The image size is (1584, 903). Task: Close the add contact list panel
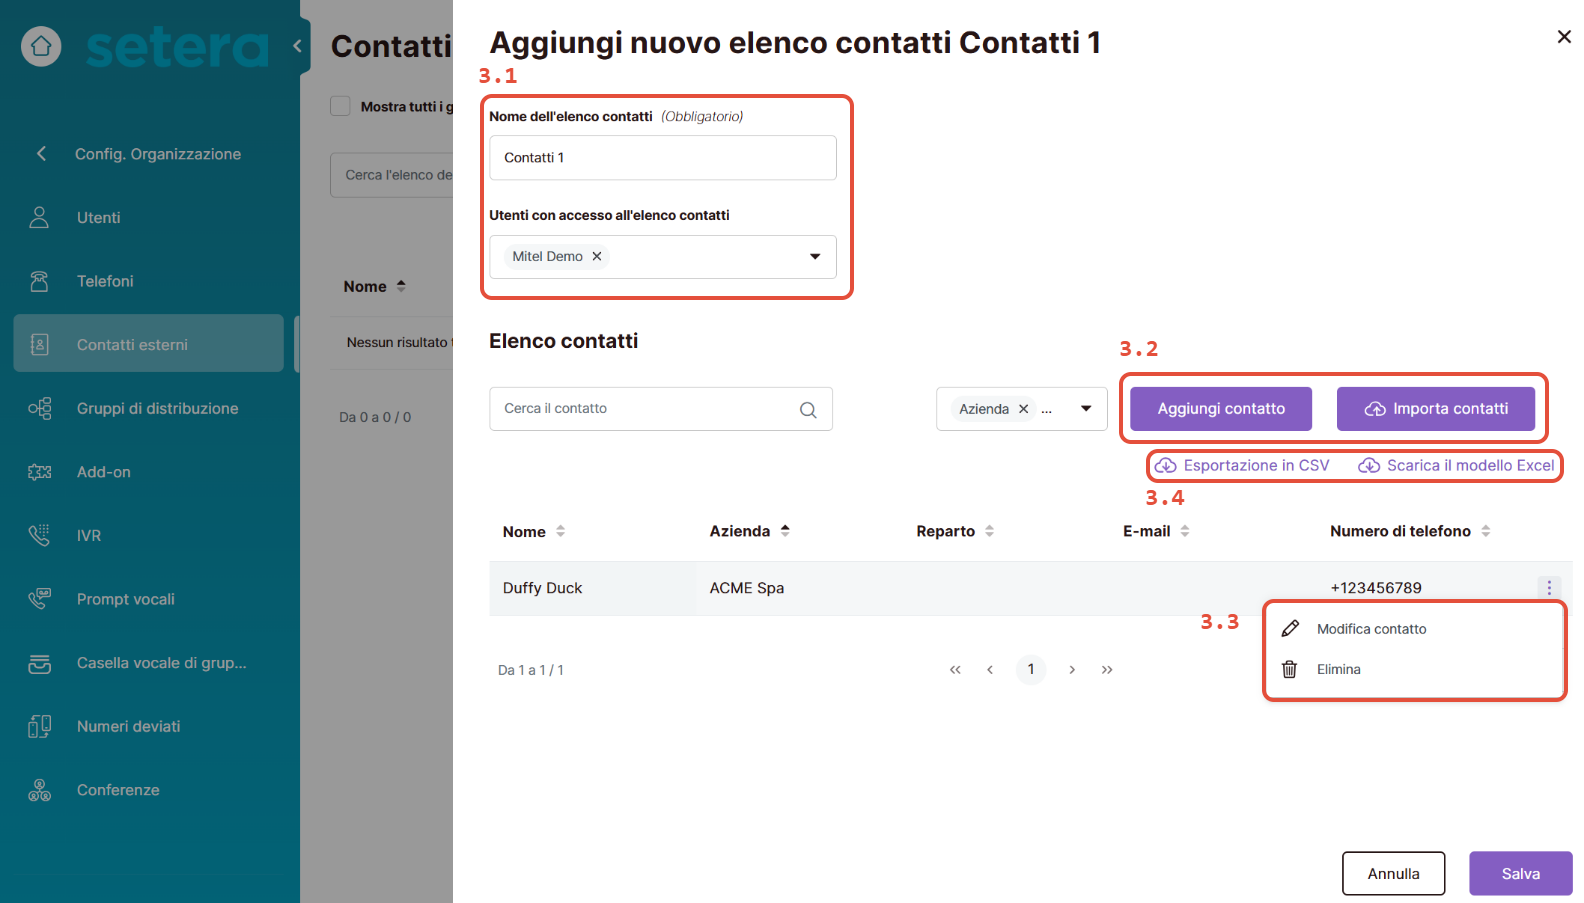1564,37
